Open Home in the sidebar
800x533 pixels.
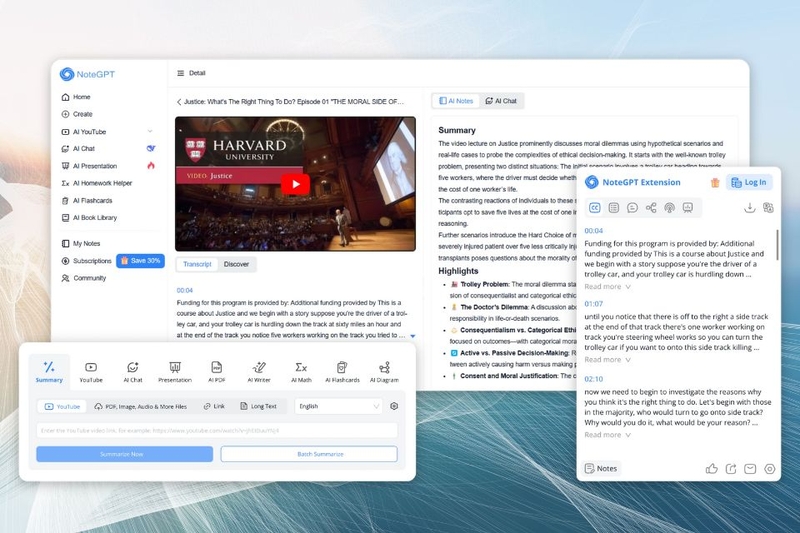click(76, 97)
